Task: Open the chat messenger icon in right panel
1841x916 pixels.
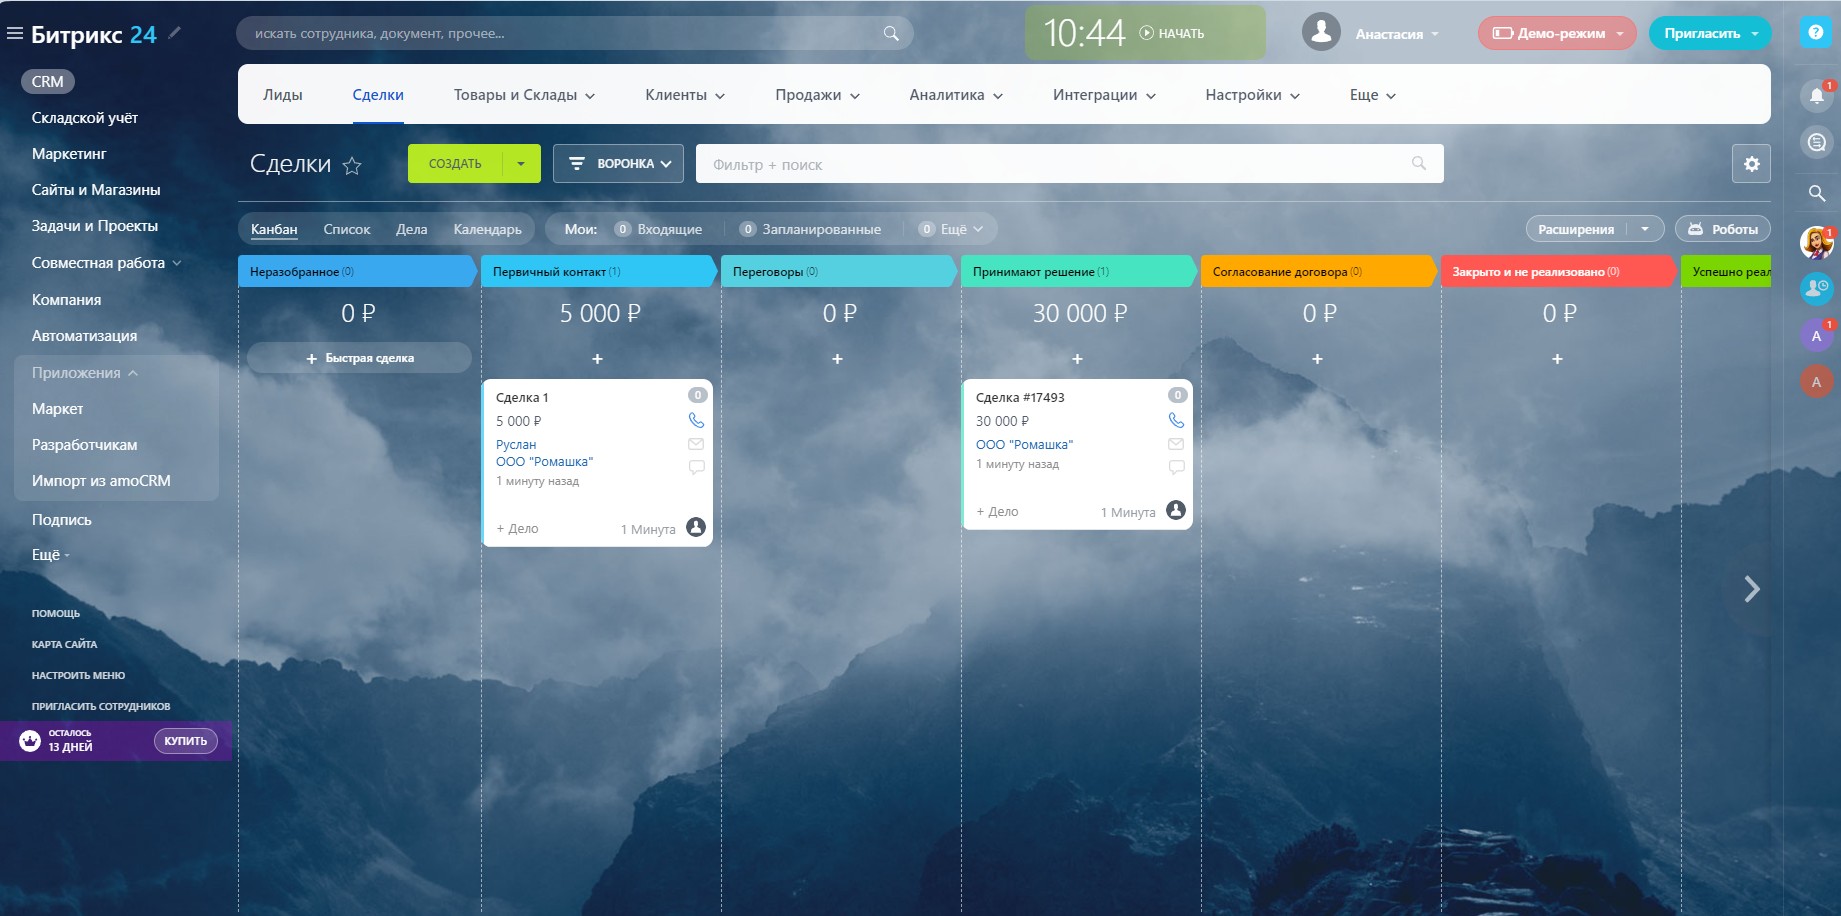Action: tap(1817, 143)
